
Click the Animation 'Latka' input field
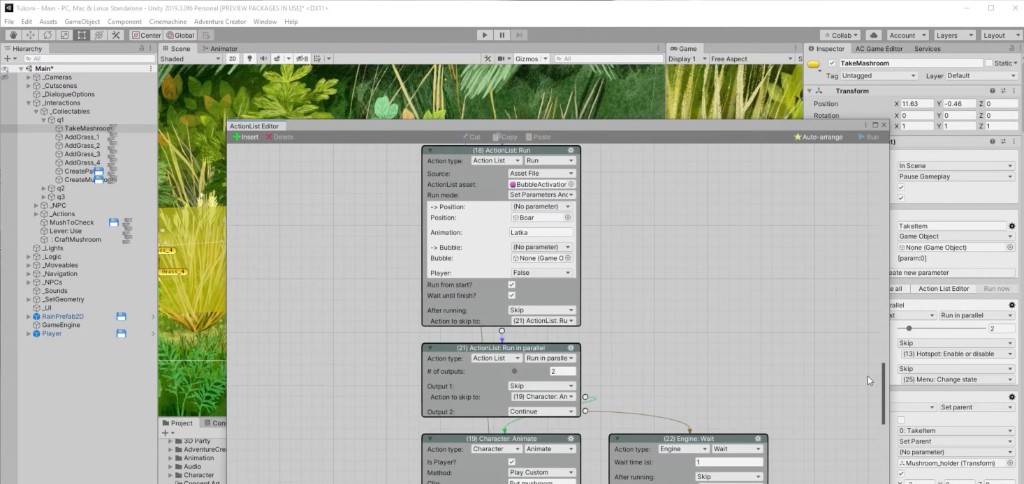click(x=541, y=233)
